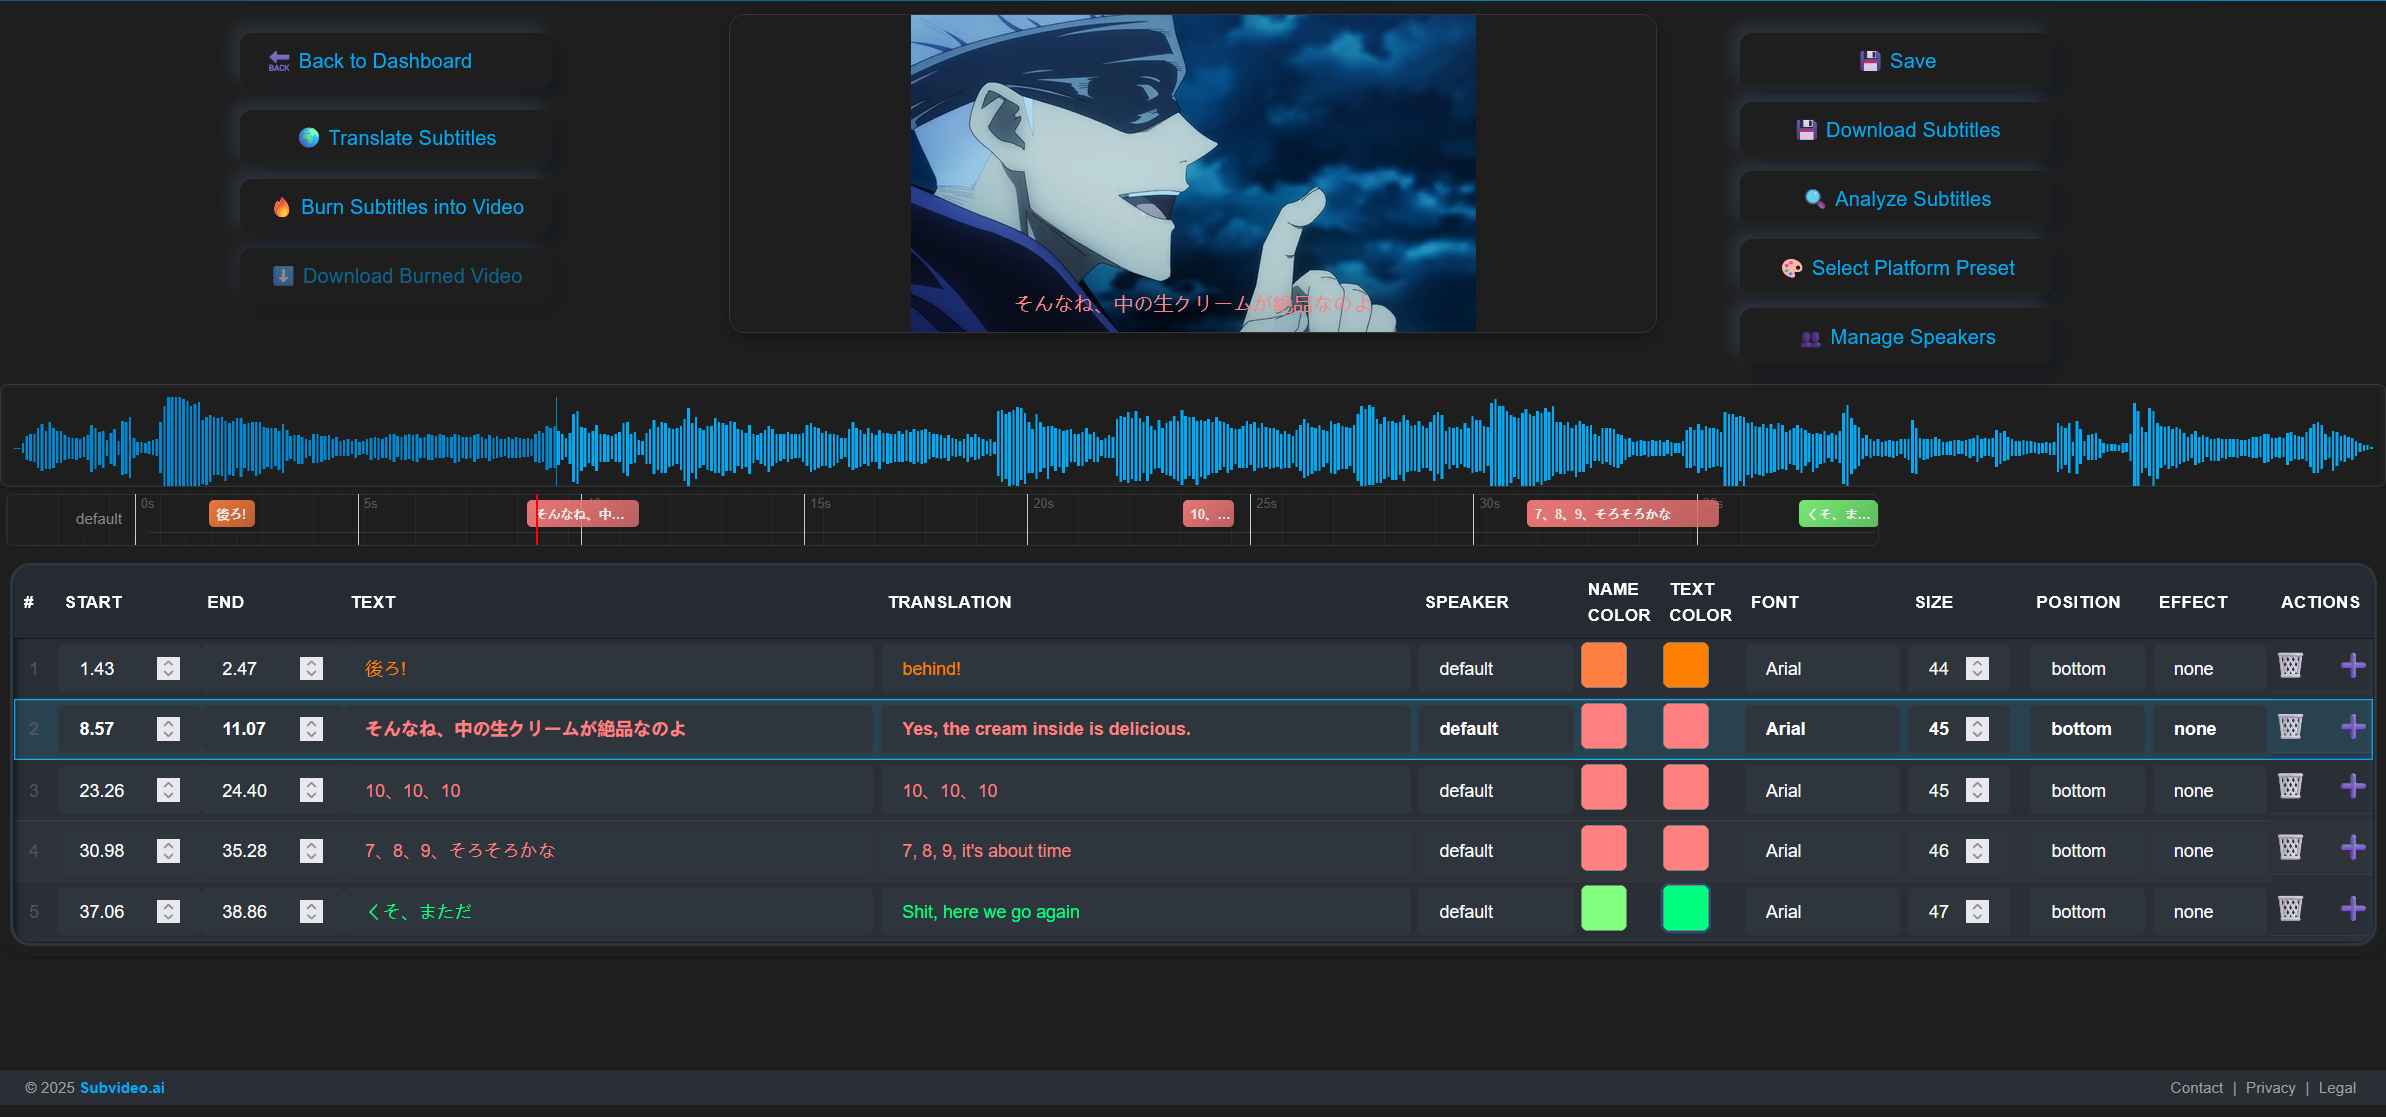Image resolution: width=2386 pixels, height=1117 pixels.
Task: Open speaker dropdown for row 1
Action: 1494,669
